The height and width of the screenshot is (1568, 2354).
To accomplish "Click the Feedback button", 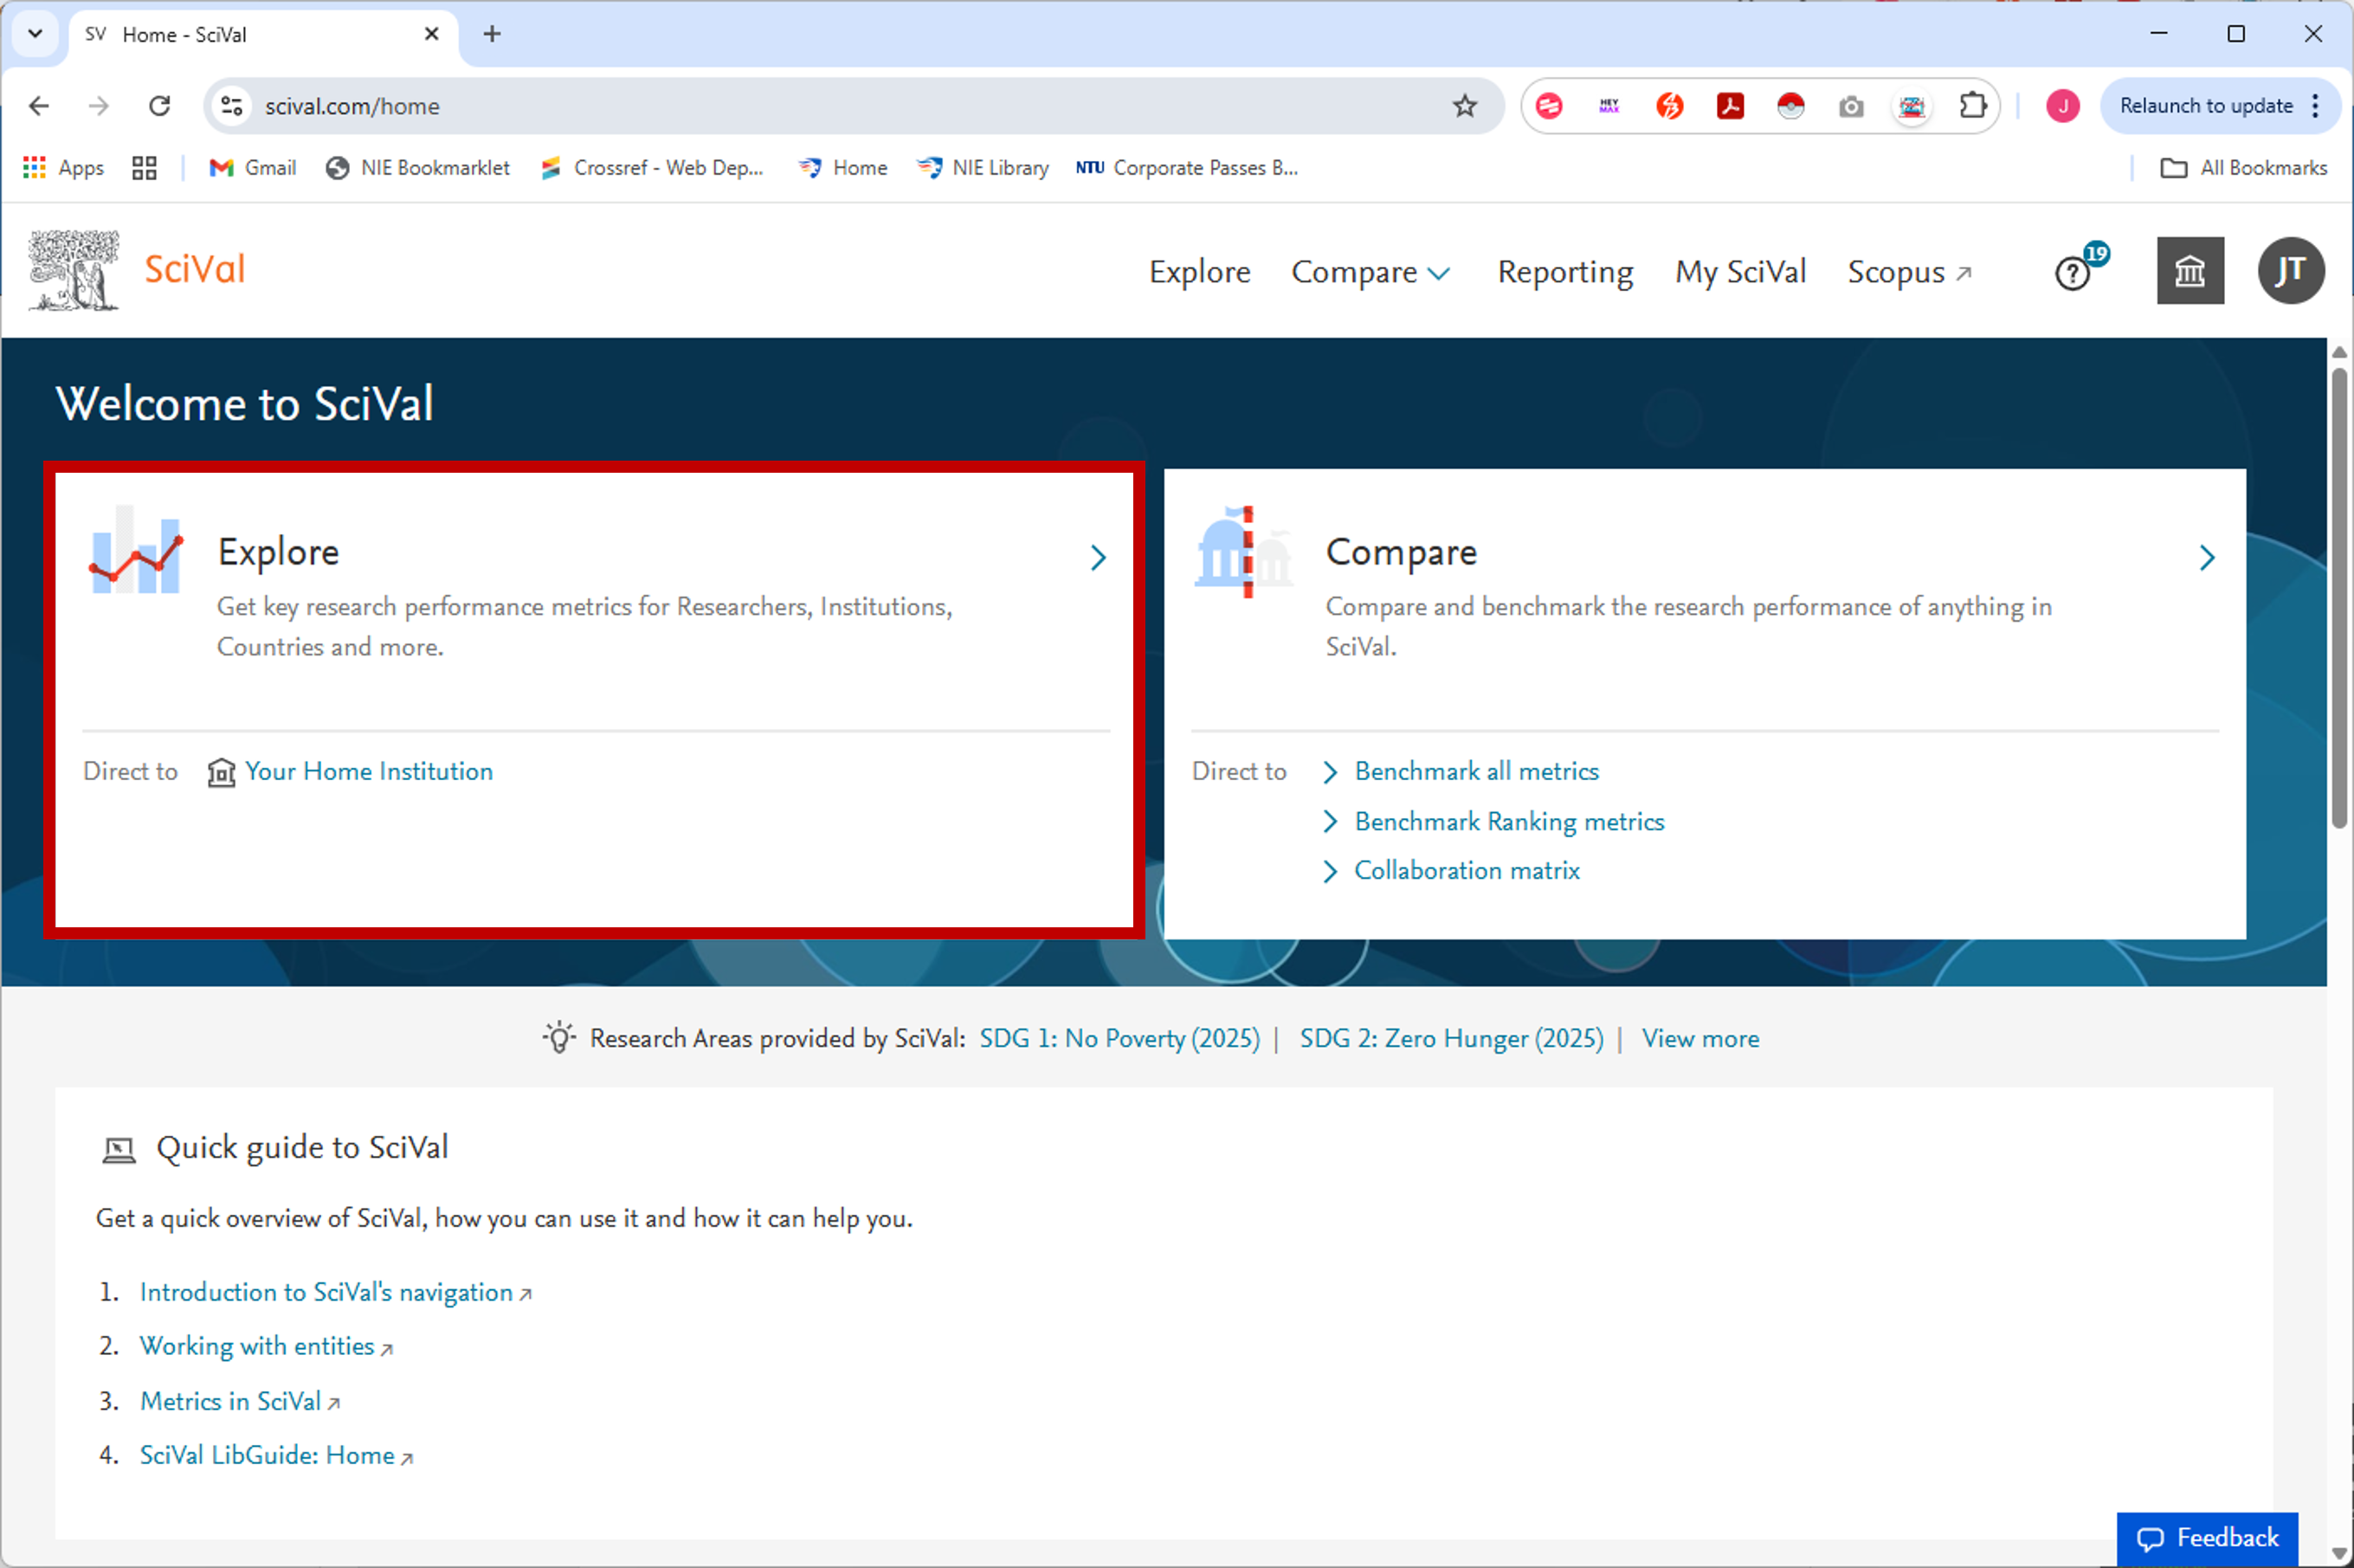I will pyautogui.click(x=2207, y=1537).
